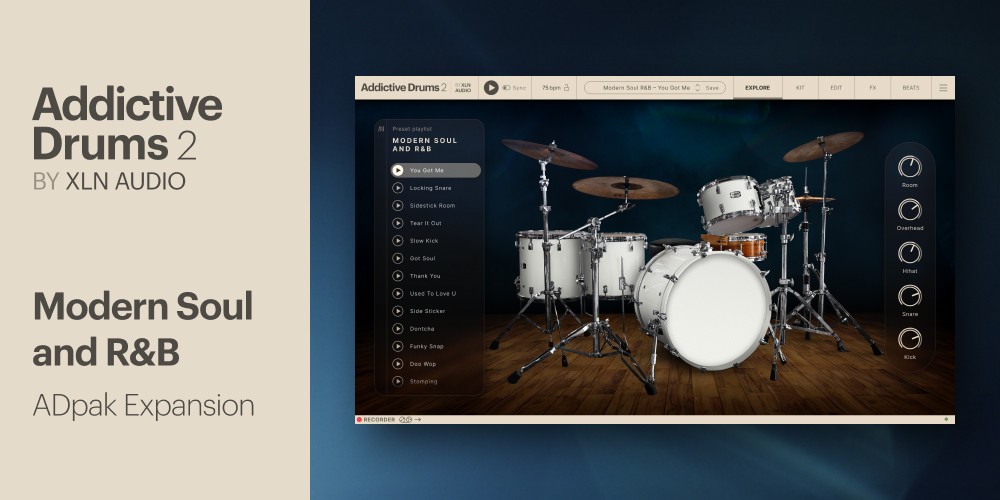Open the preset selector showing Modern Soul R&B
The height and width of the screenshot is (500, 1000).
coord(640,88)
